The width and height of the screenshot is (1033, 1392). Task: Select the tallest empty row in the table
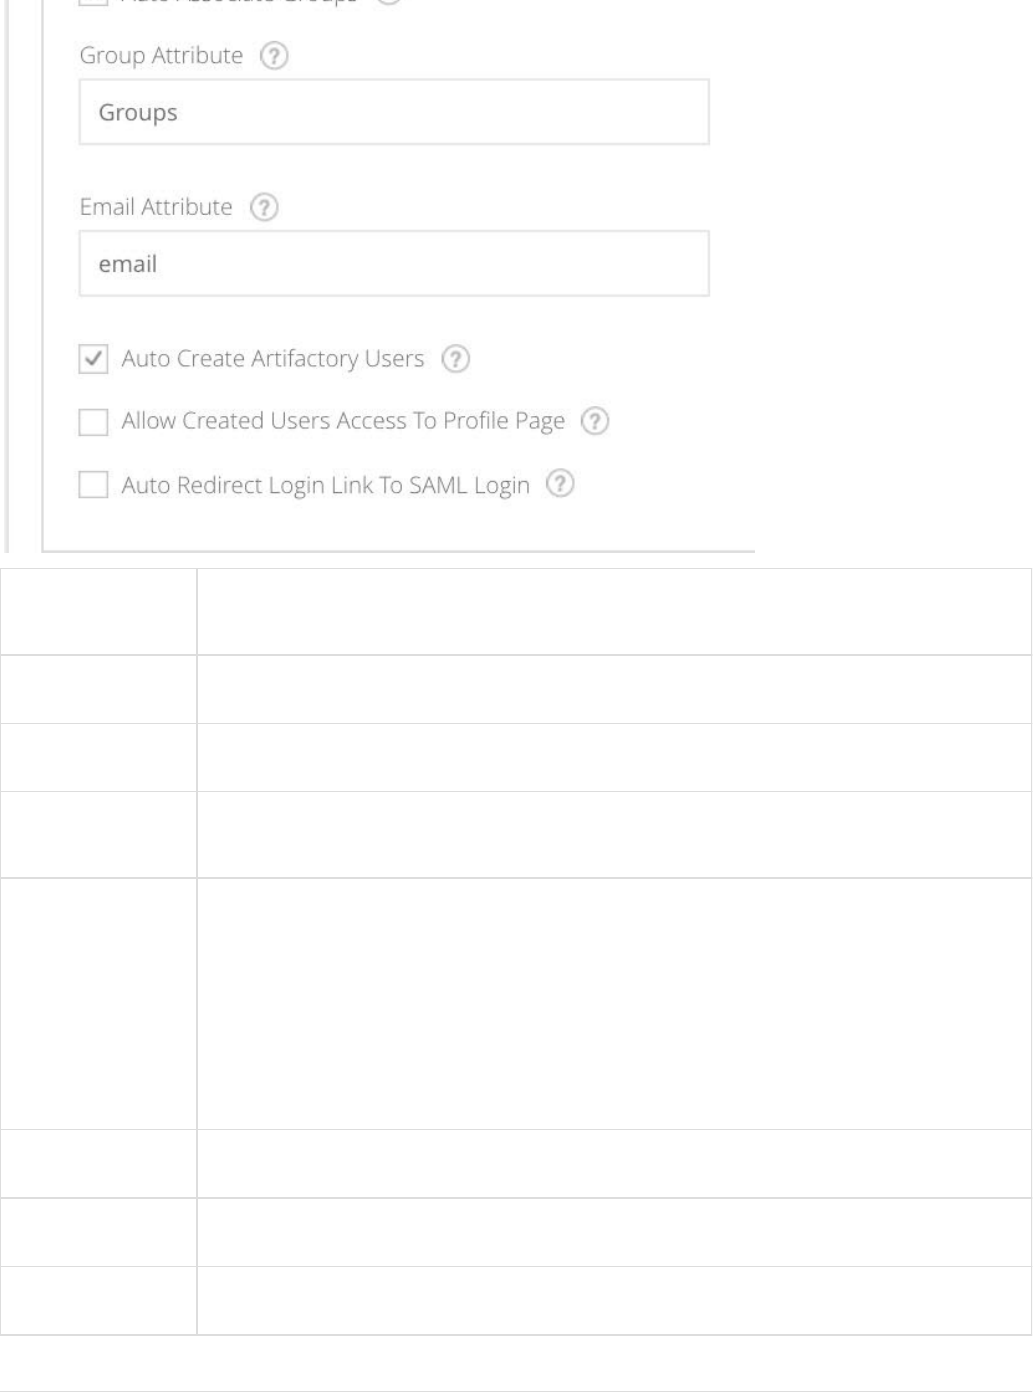coord(516,1004)
